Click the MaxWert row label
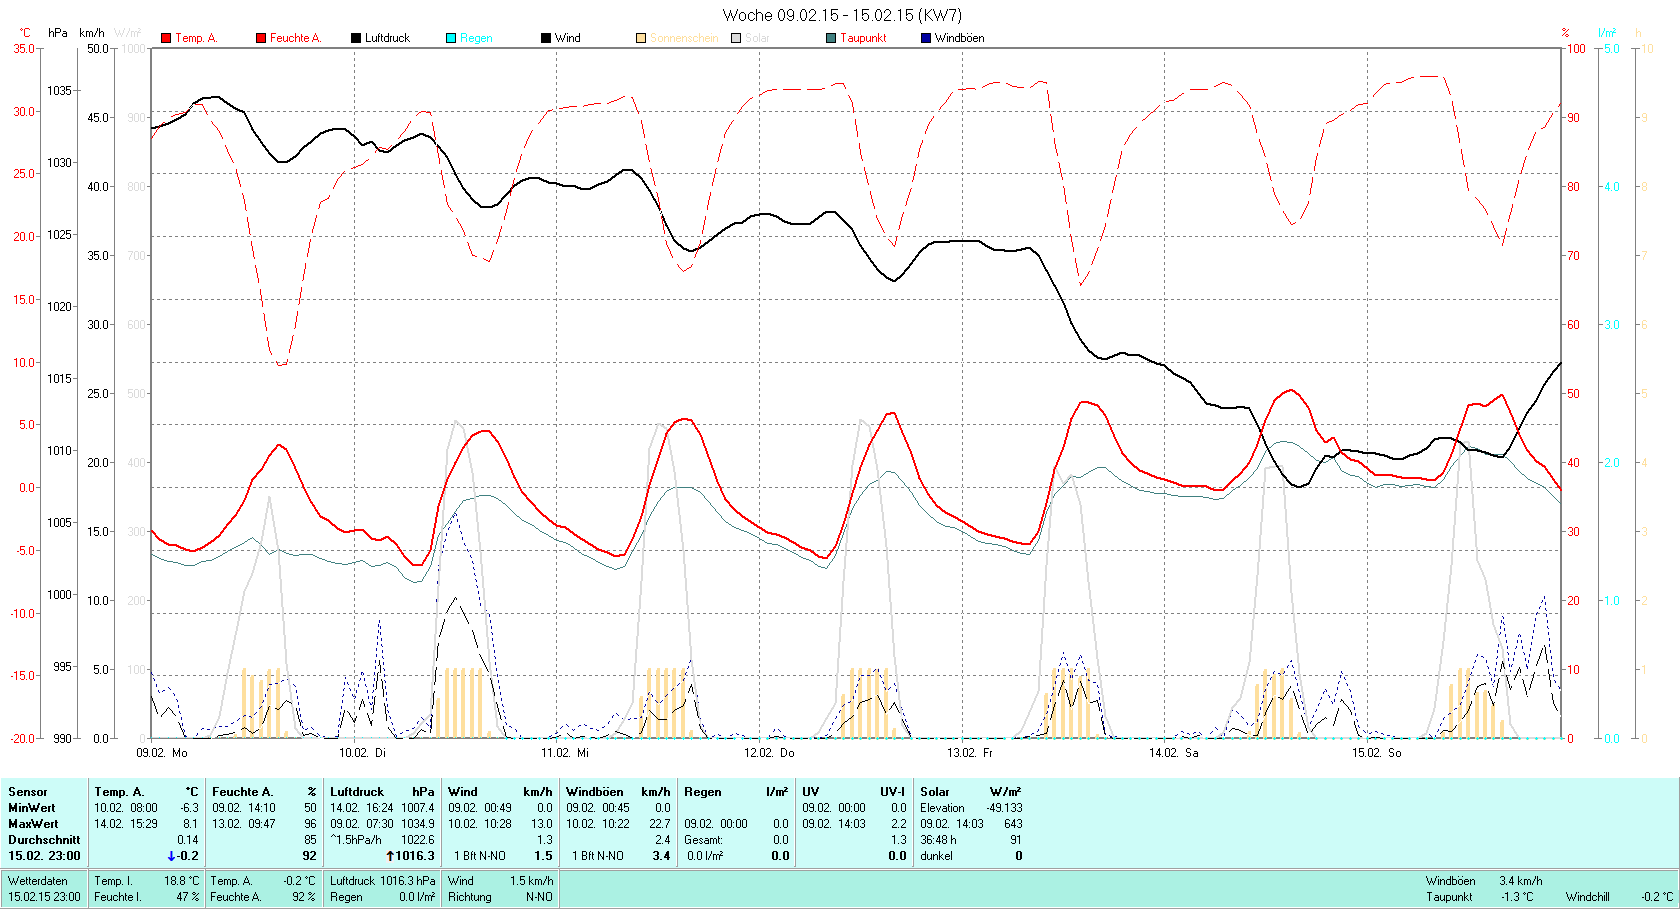1680x909 pixels. coord(33,824)
